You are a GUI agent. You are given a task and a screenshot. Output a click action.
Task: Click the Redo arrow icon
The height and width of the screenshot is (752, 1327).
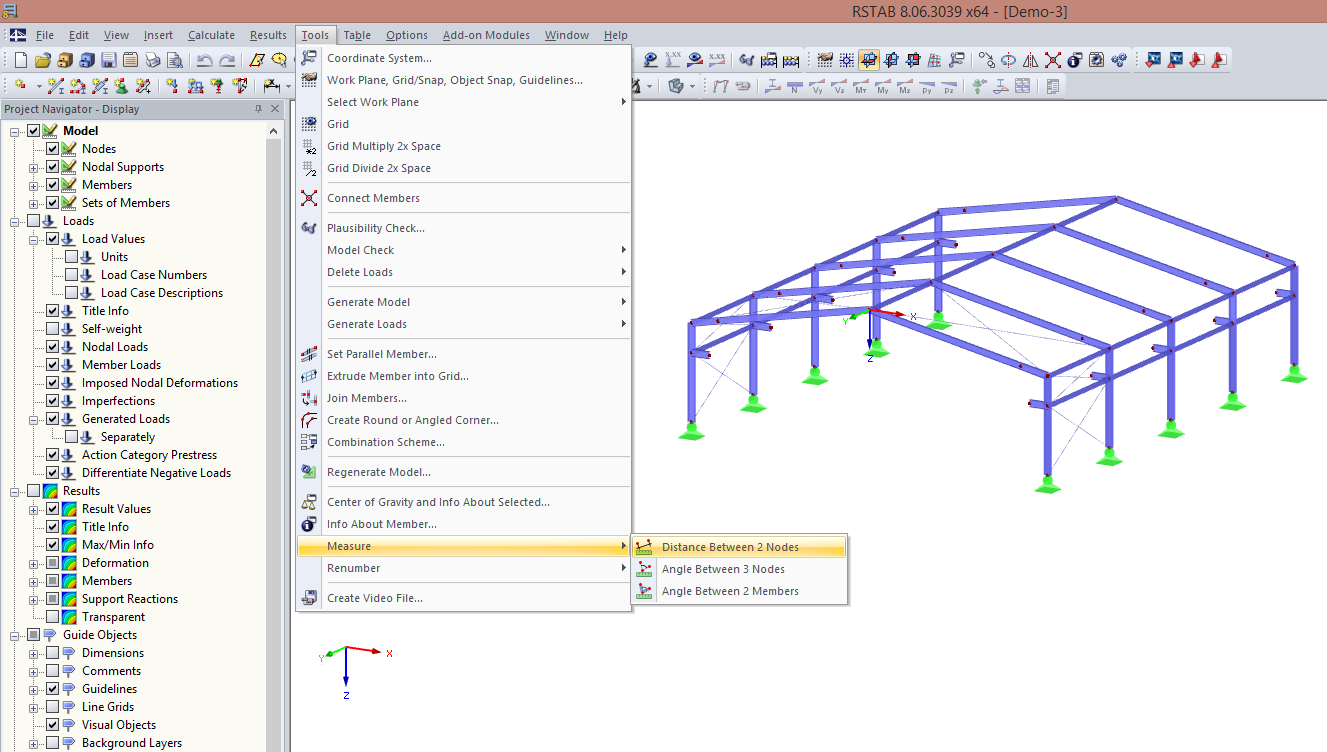tap(227, 60)
